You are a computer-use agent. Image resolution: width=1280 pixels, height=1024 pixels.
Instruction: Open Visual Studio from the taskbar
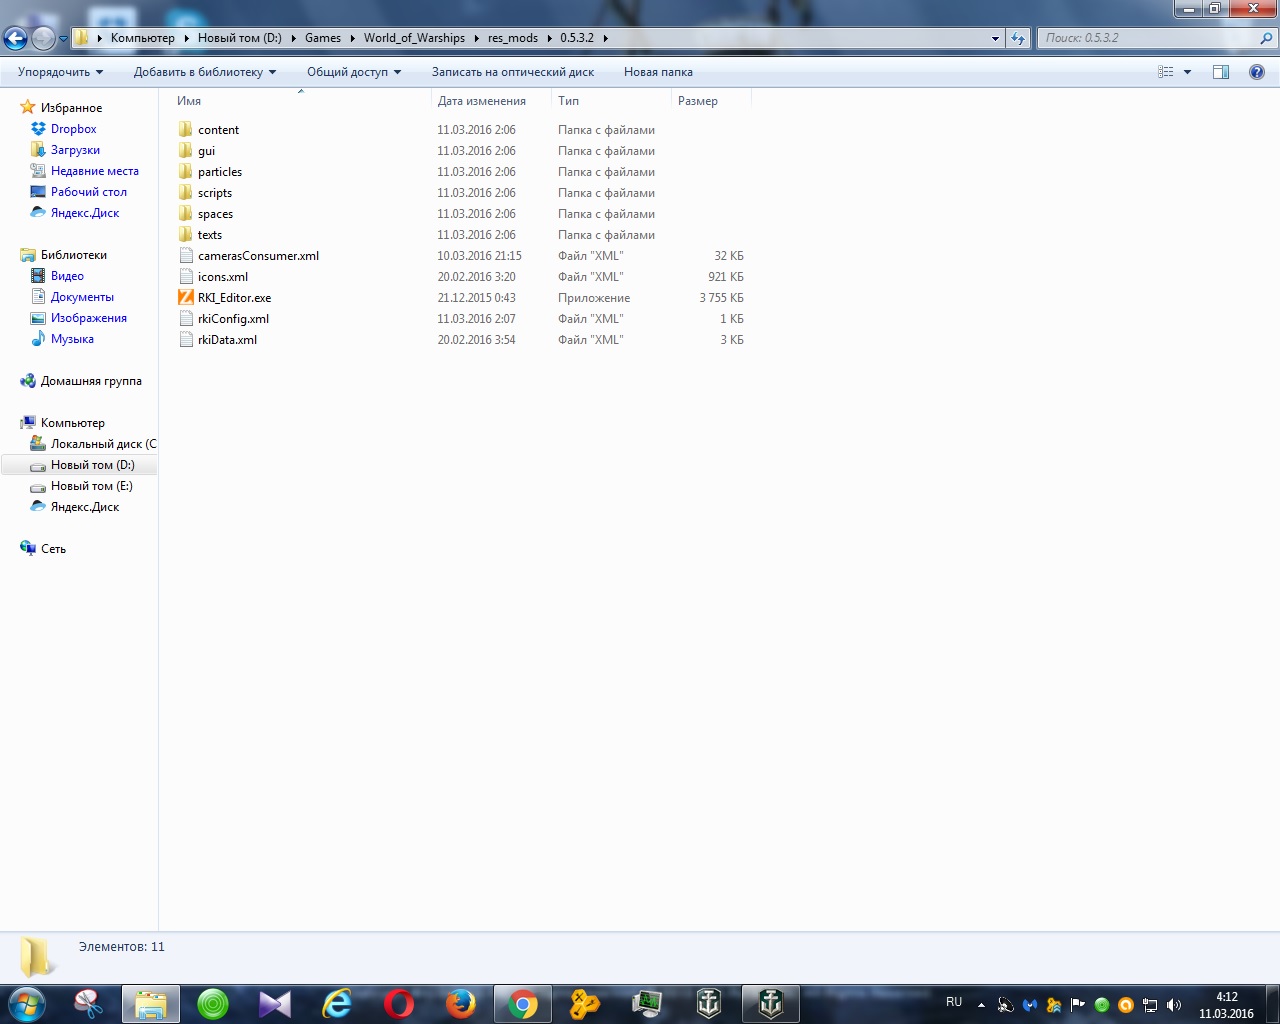(274, 1003)
